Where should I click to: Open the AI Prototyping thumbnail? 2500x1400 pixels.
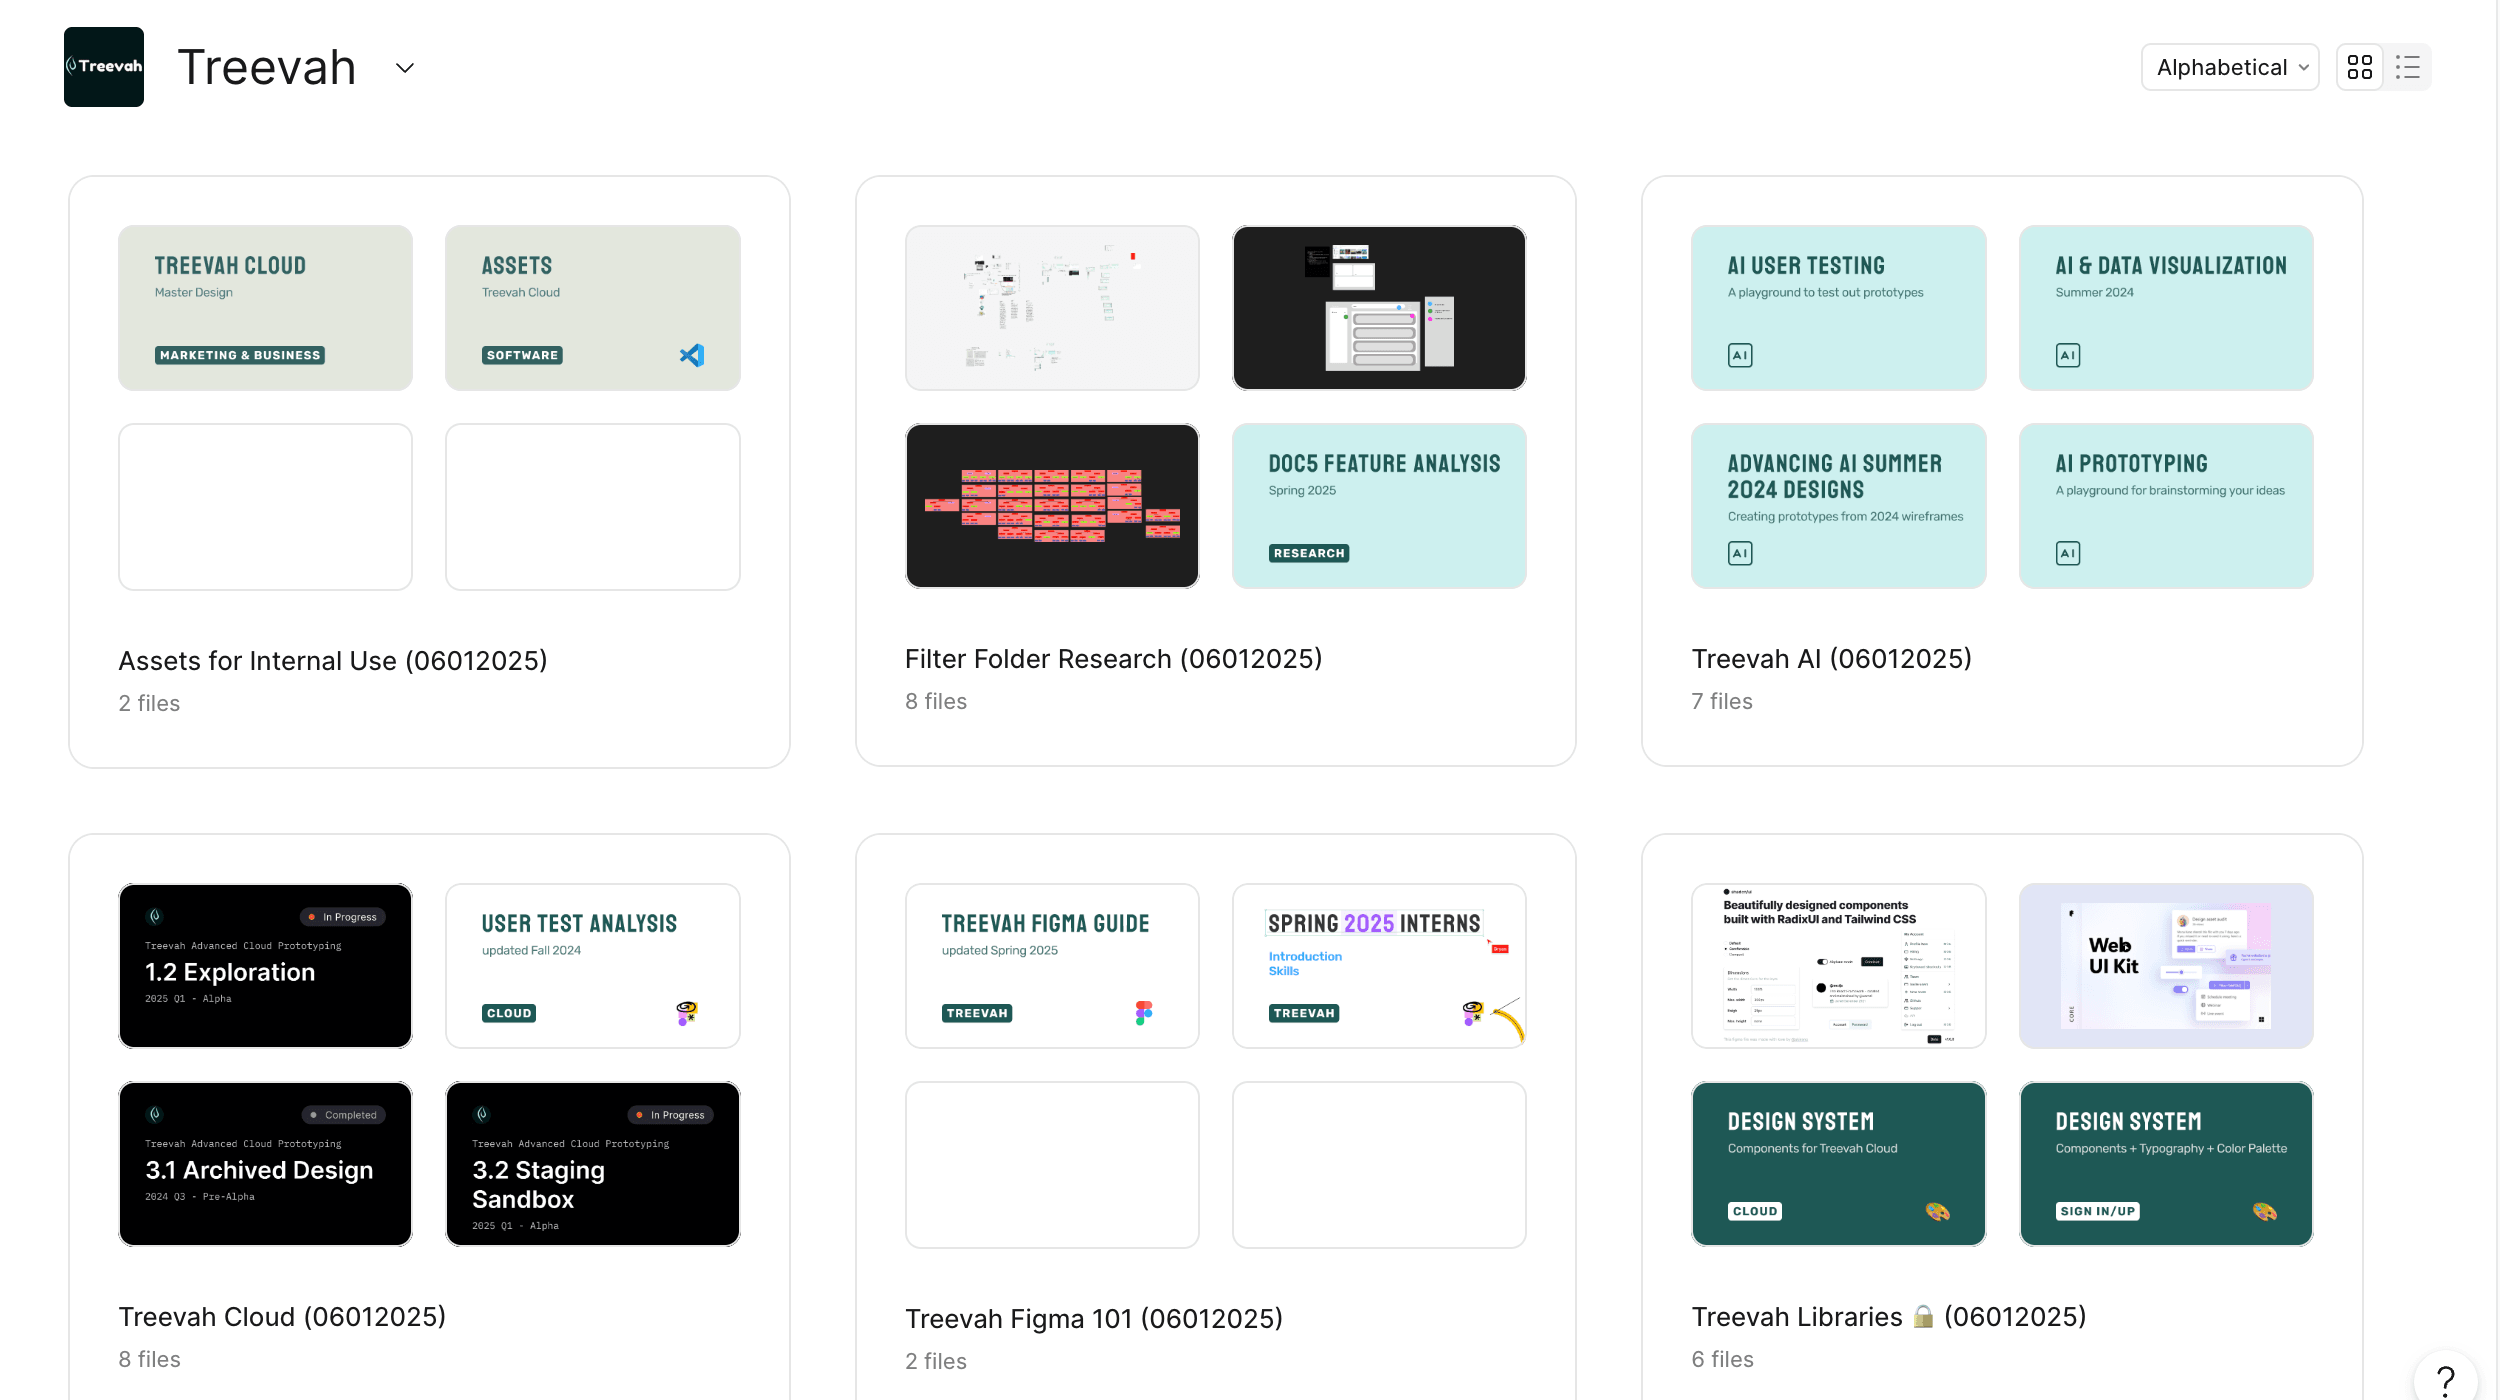click(2166, 506)
